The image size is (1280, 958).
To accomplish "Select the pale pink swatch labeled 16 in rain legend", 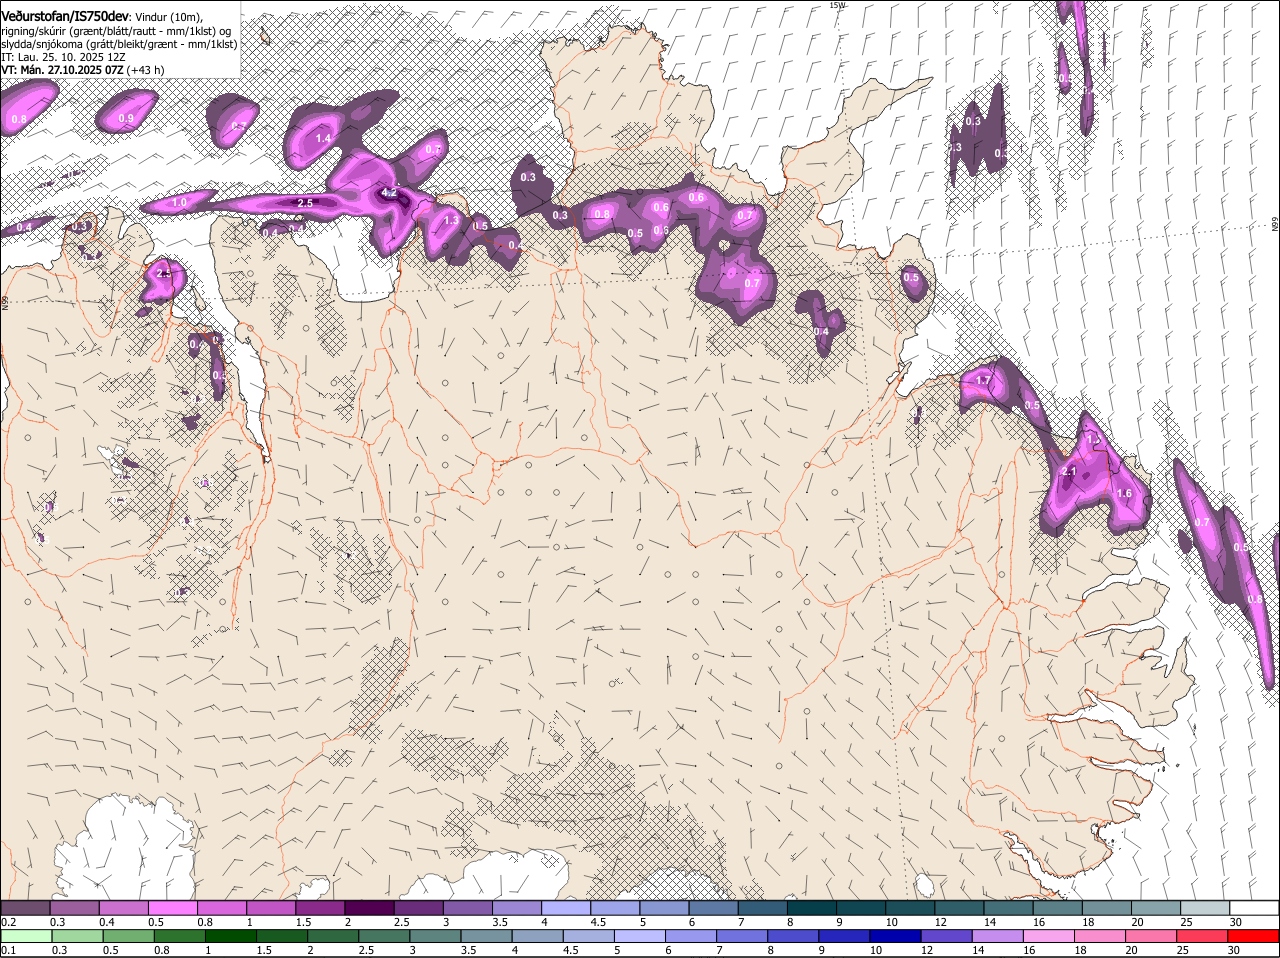I will click(x=1049, y=936).
